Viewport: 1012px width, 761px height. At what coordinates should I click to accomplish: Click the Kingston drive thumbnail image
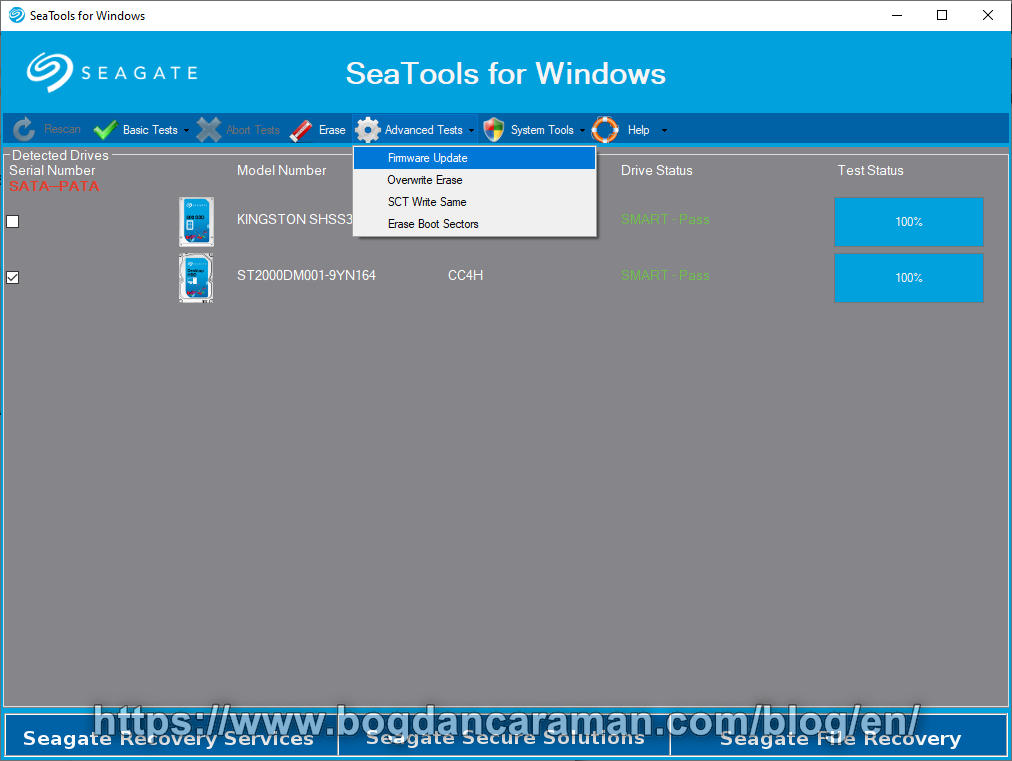click(x=196, y=221)
